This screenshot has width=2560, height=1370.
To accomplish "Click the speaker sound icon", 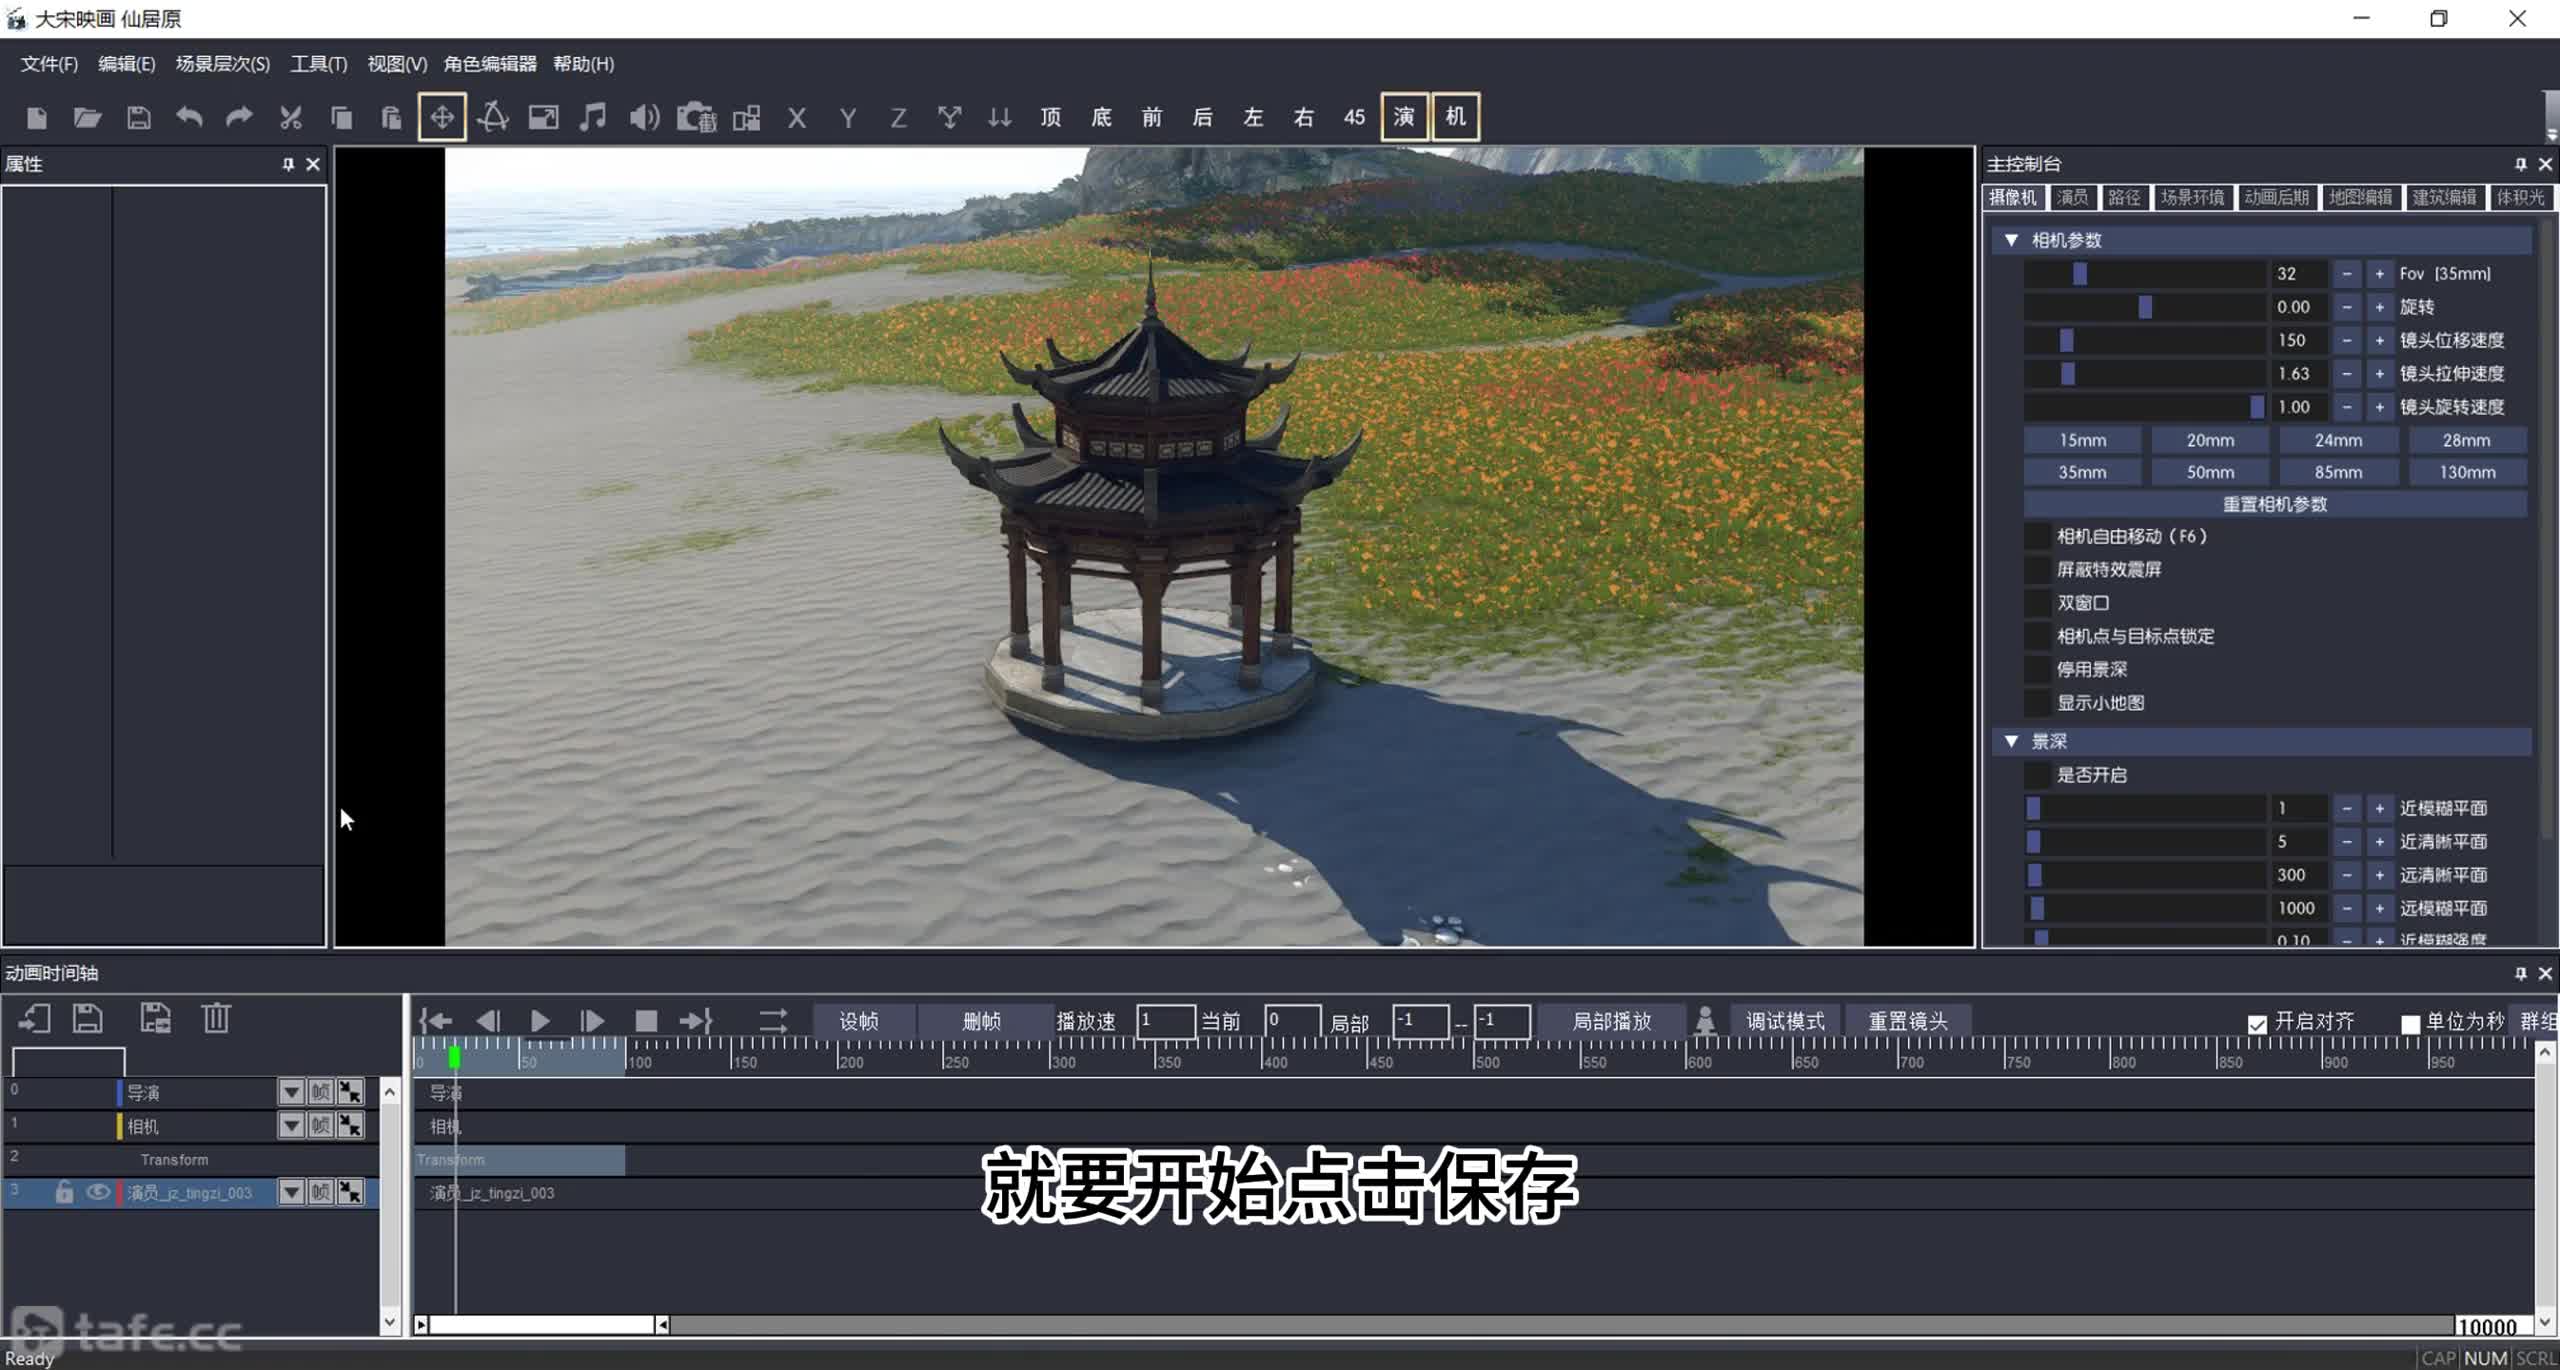I will (645, 118).
